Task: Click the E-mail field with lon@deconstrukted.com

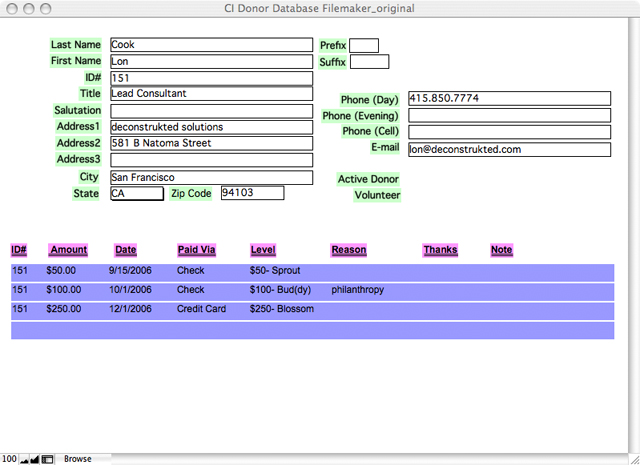Action: (509, 150)
